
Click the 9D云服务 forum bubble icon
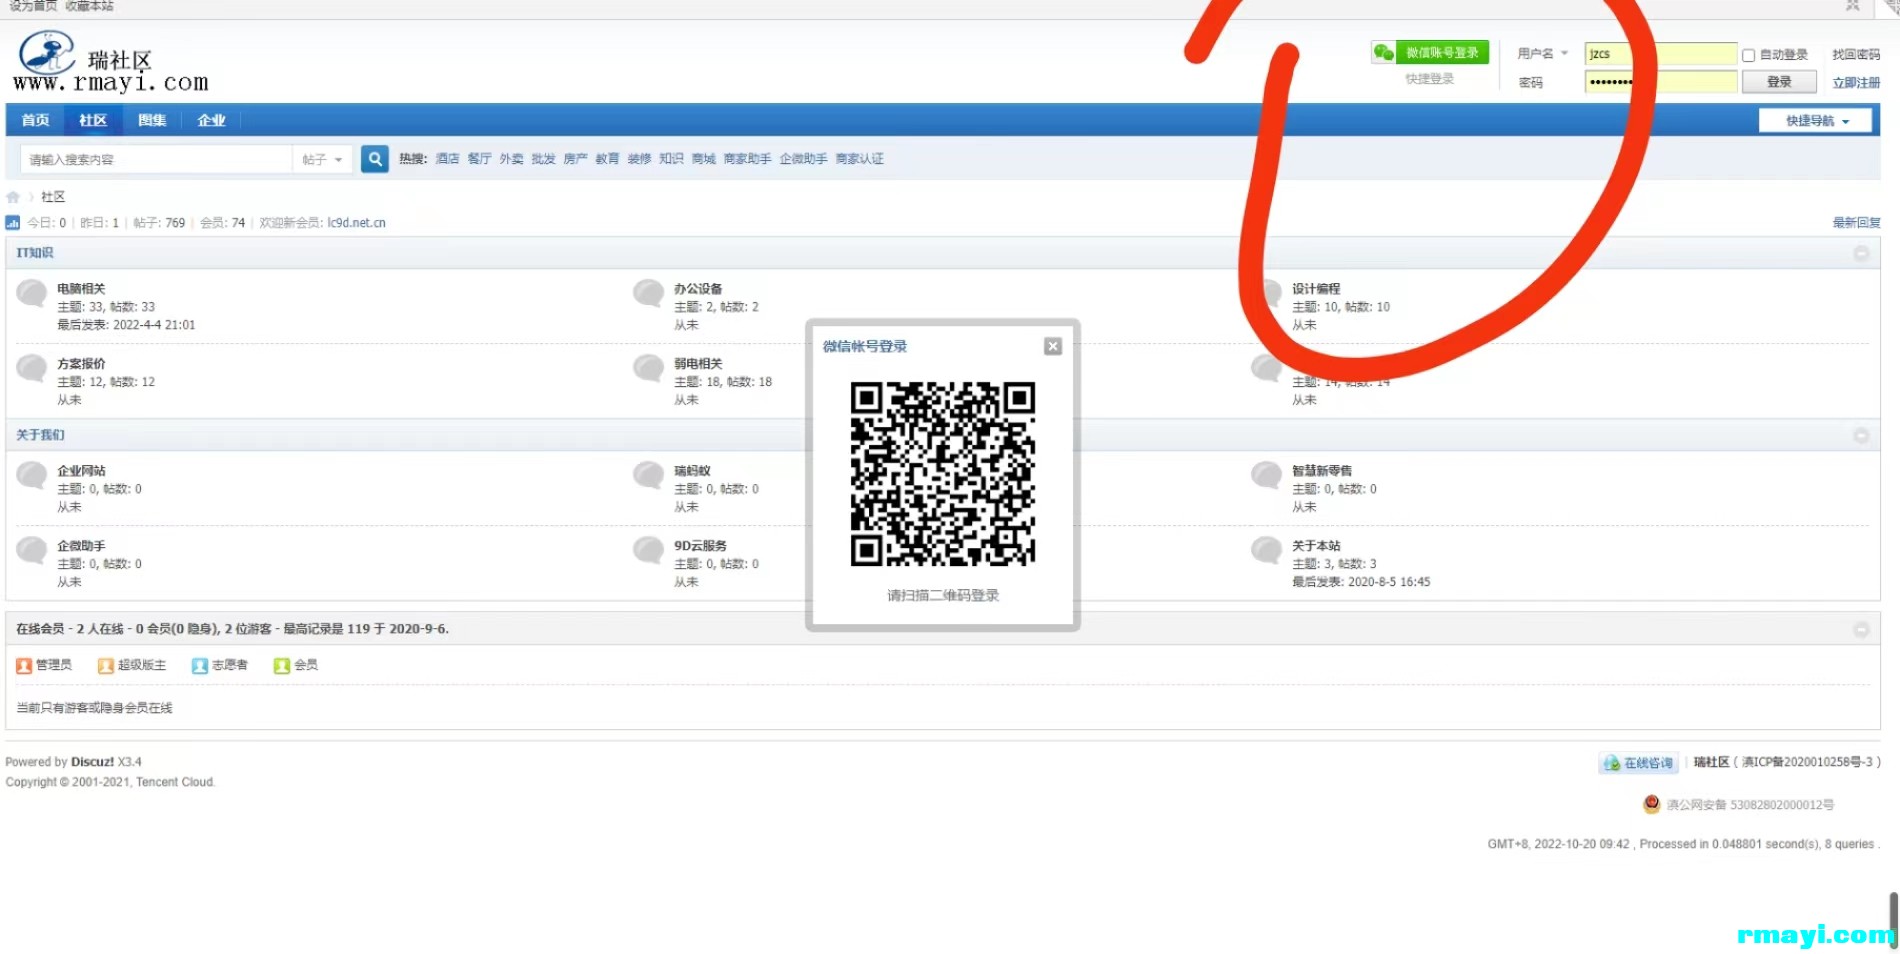[x=649, y=550]
